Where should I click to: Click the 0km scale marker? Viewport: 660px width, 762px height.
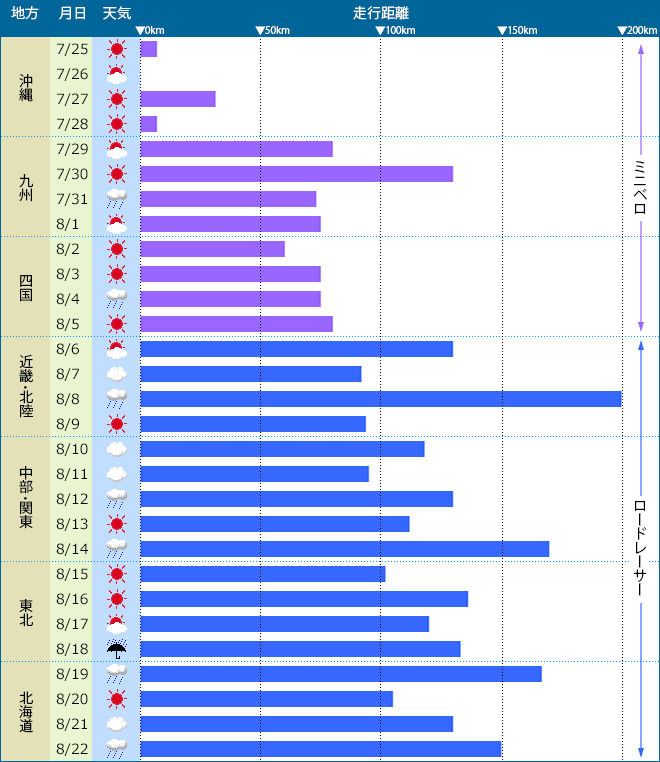(150, 30)
